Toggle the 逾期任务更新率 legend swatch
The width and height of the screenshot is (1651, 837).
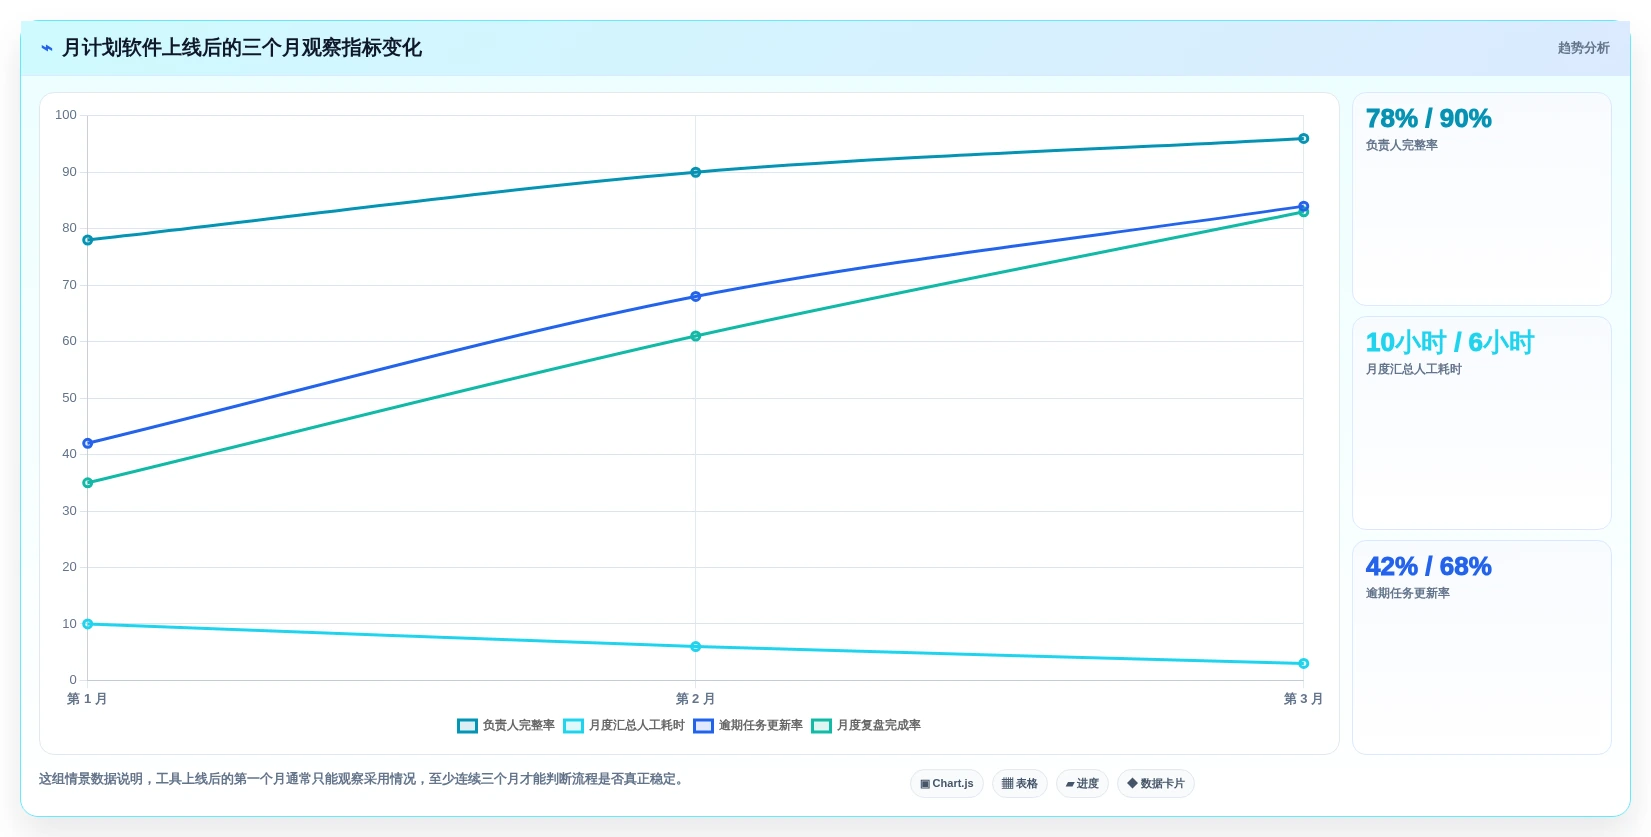[703, 726]
